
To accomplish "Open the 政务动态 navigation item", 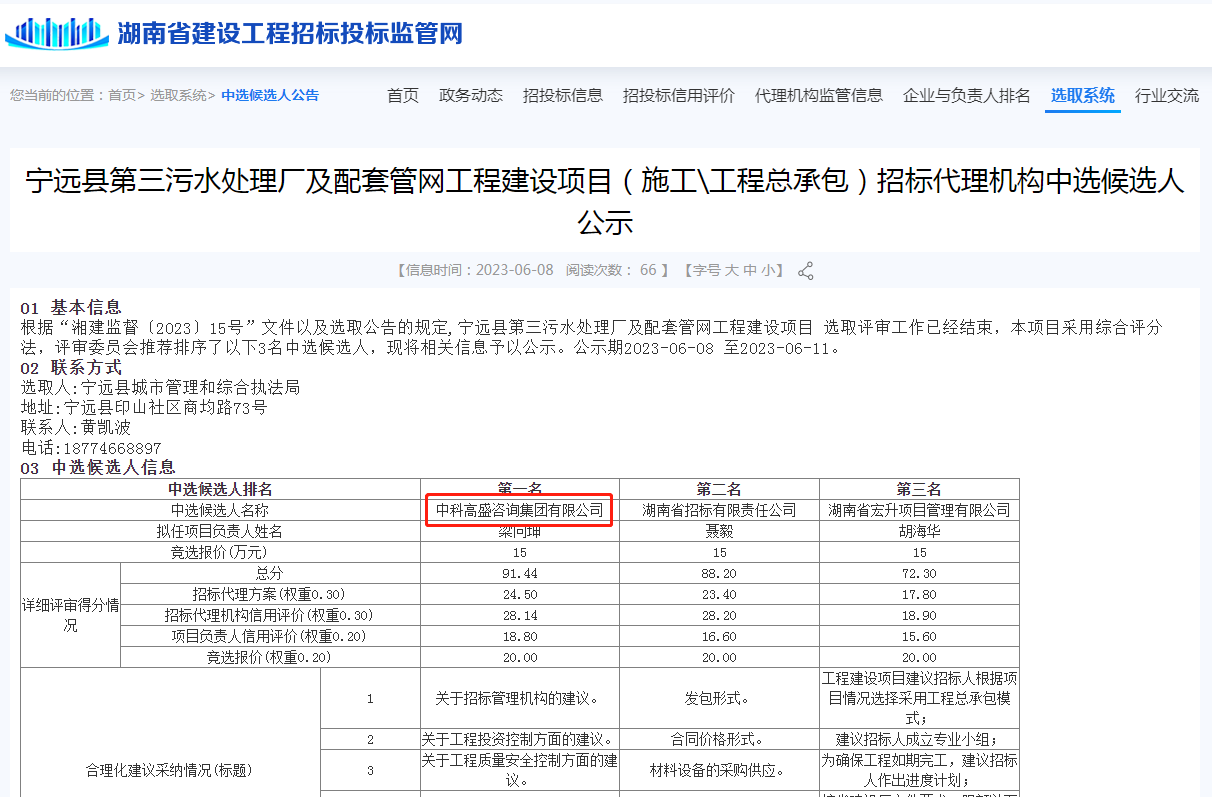I will [x=471, y=95].
